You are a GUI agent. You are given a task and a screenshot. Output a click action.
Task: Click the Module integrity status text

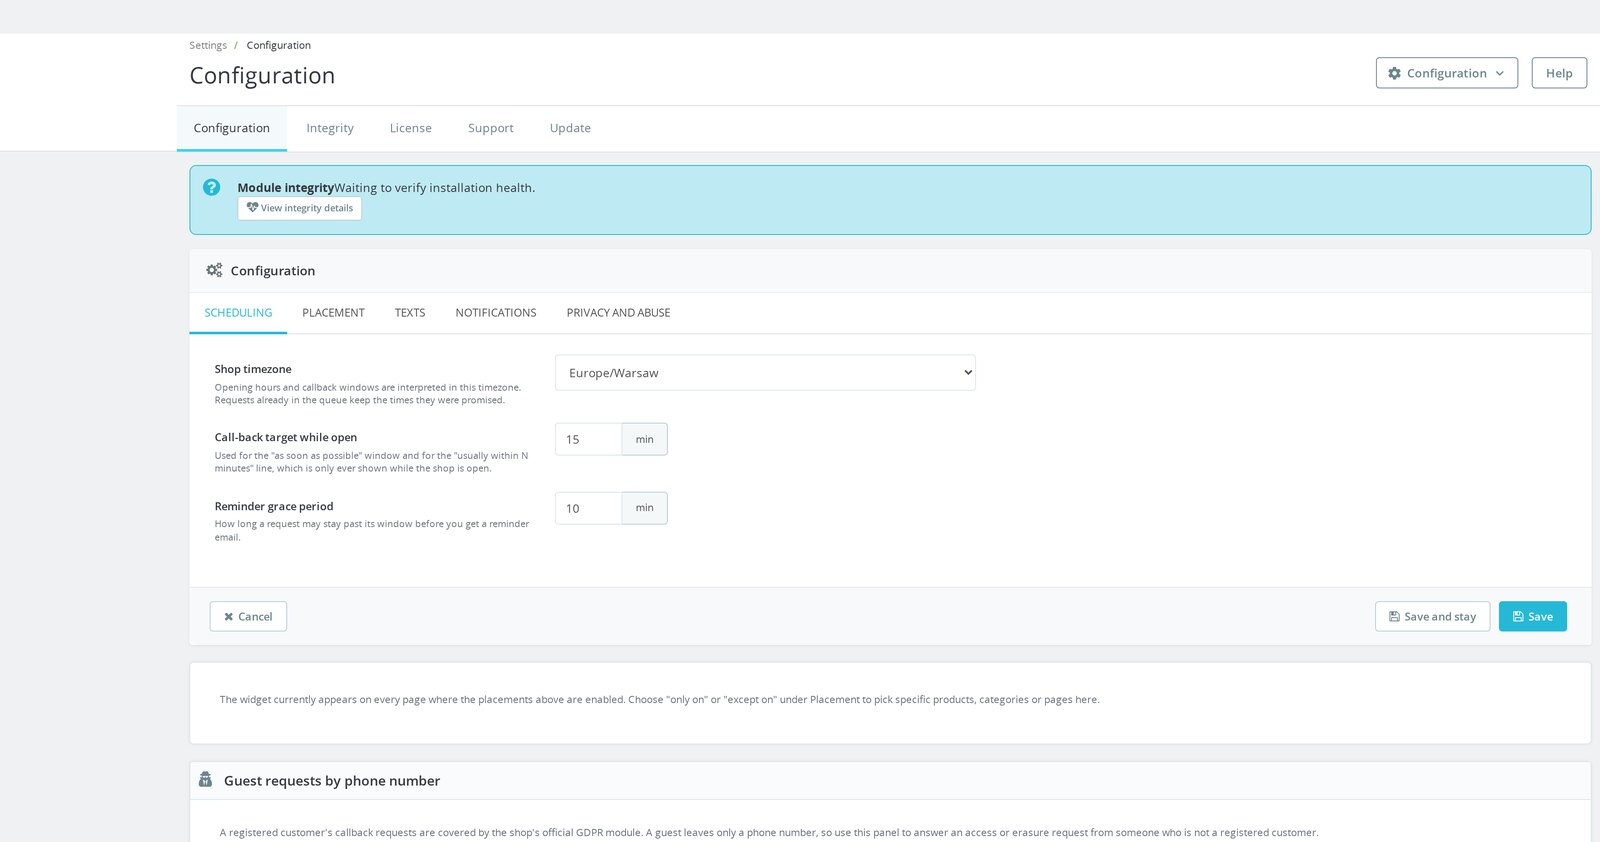(386, 187)
